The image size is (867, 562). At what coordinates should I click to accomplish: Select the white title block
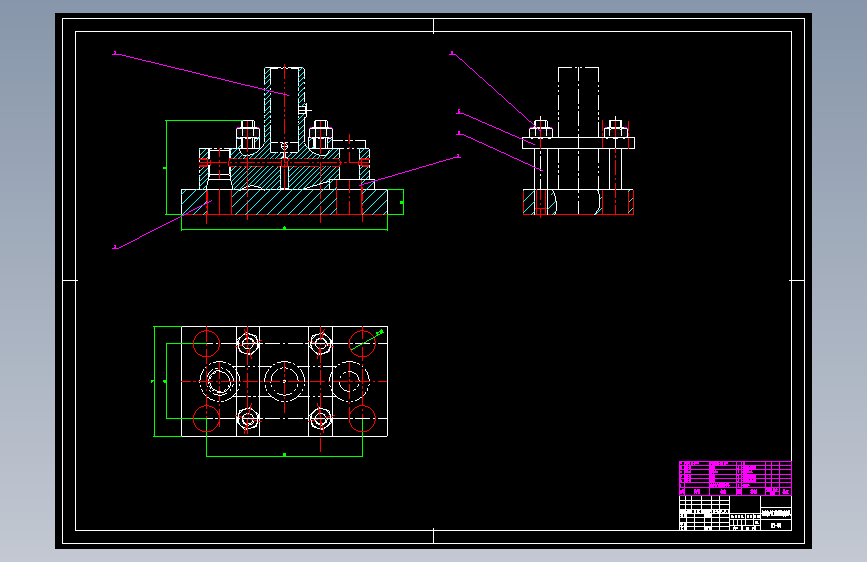(x=735, y=513)
